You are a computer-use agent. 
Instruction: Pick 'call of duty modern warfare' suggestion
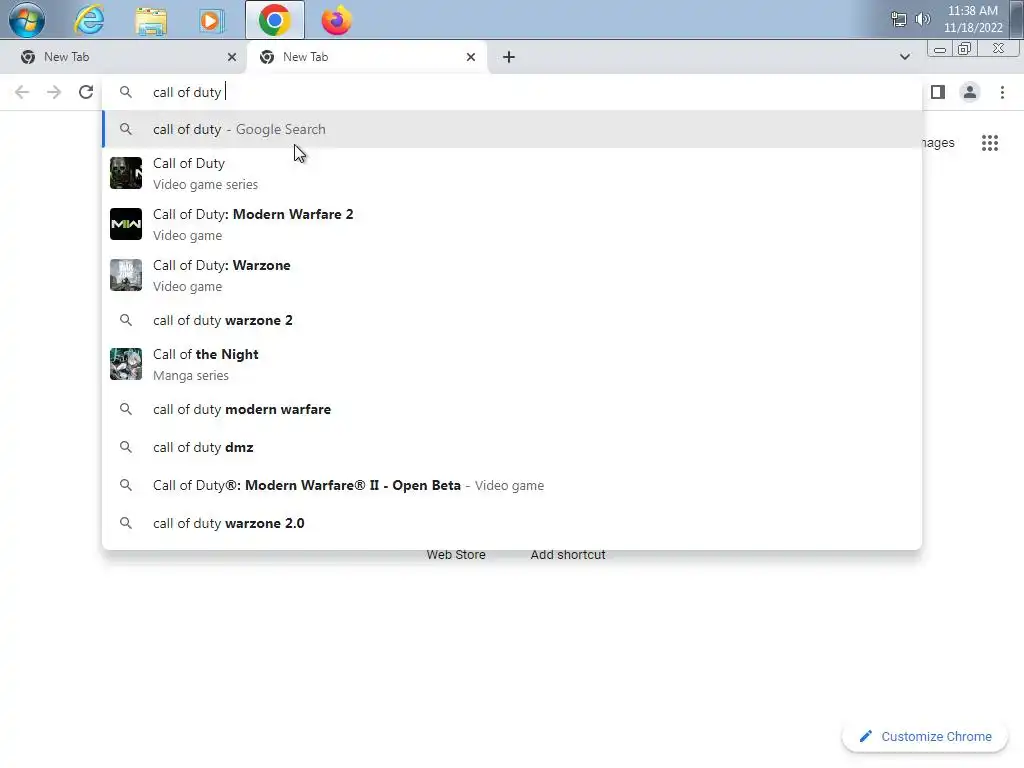[512, 409]
